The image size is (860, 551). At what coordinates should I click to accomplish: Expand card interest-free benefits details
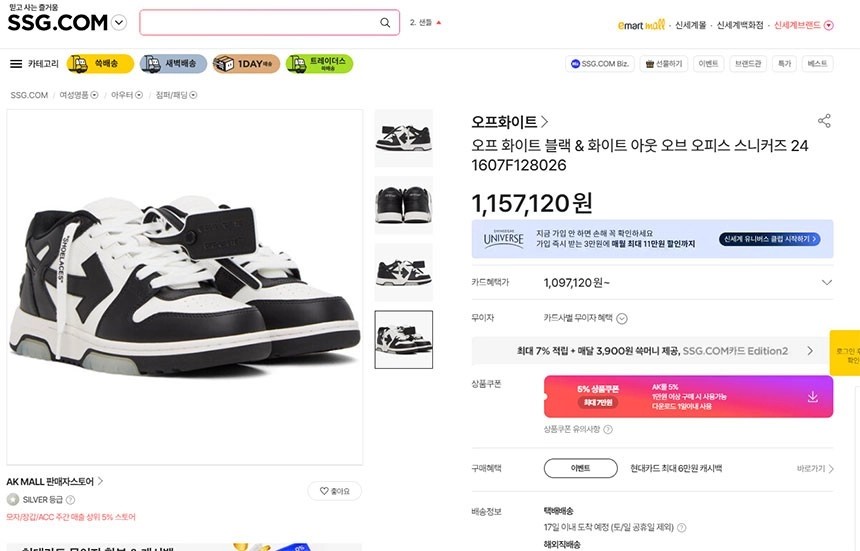[x=622, y=319]
